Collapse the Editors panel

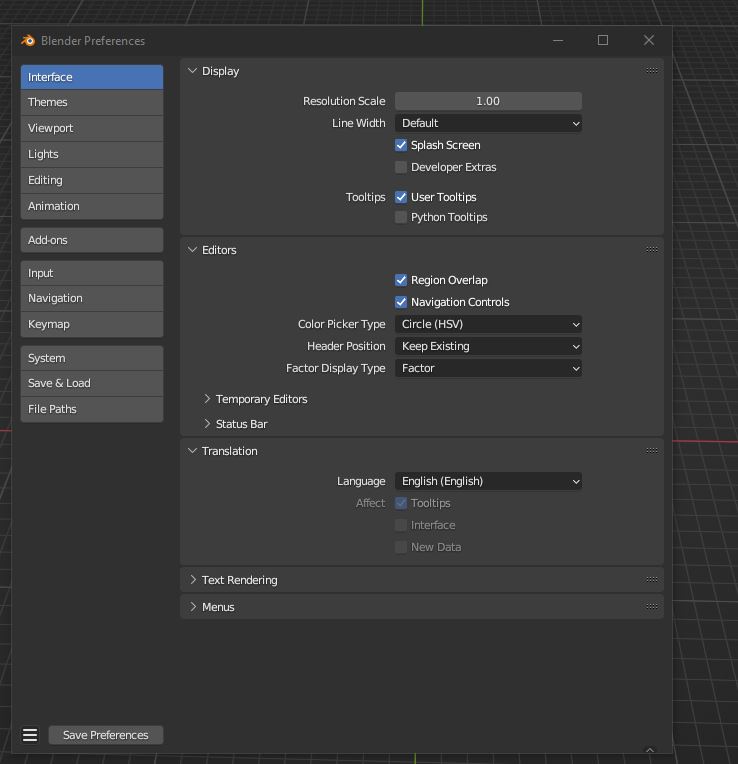click(192, 250)
